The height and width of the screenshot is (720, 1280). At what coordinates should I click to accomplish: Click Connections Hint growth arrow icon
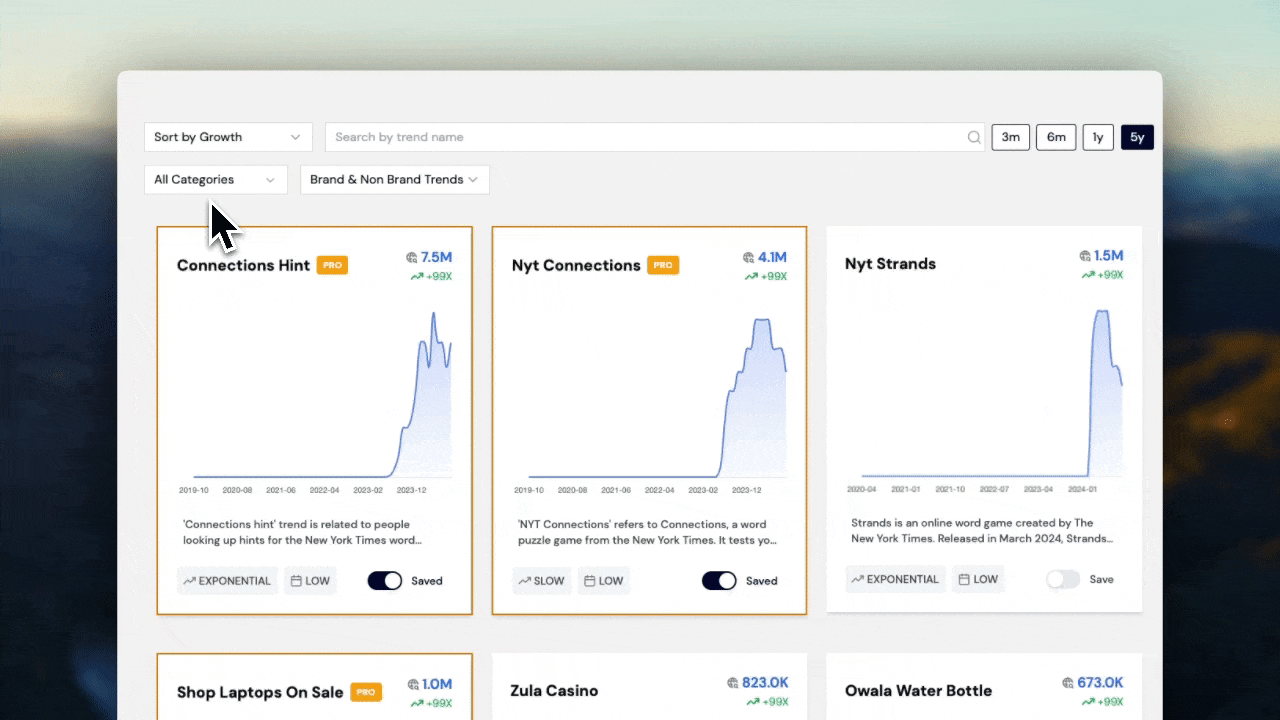click(x=417, y=277)
